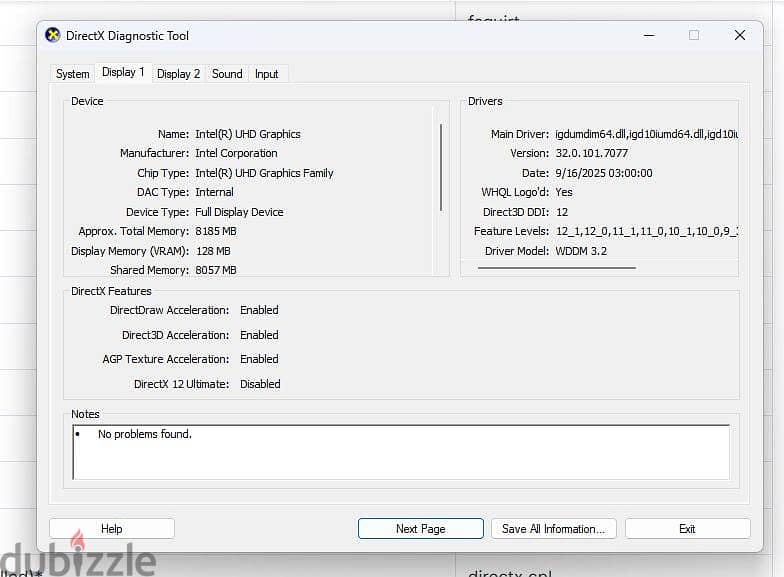Click the 'Display Memory (VRAM):' label

coord(130,251)
